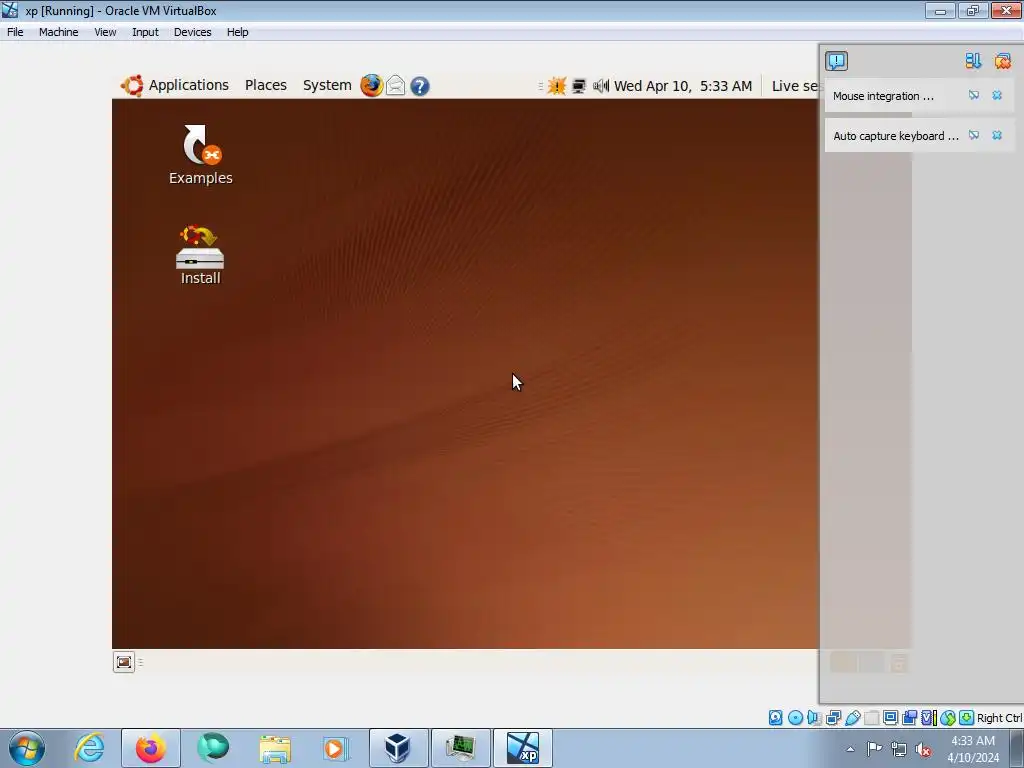This screenshot has width=1024, height=768.
Task: Open the Input menu
Action: [145, 32]
